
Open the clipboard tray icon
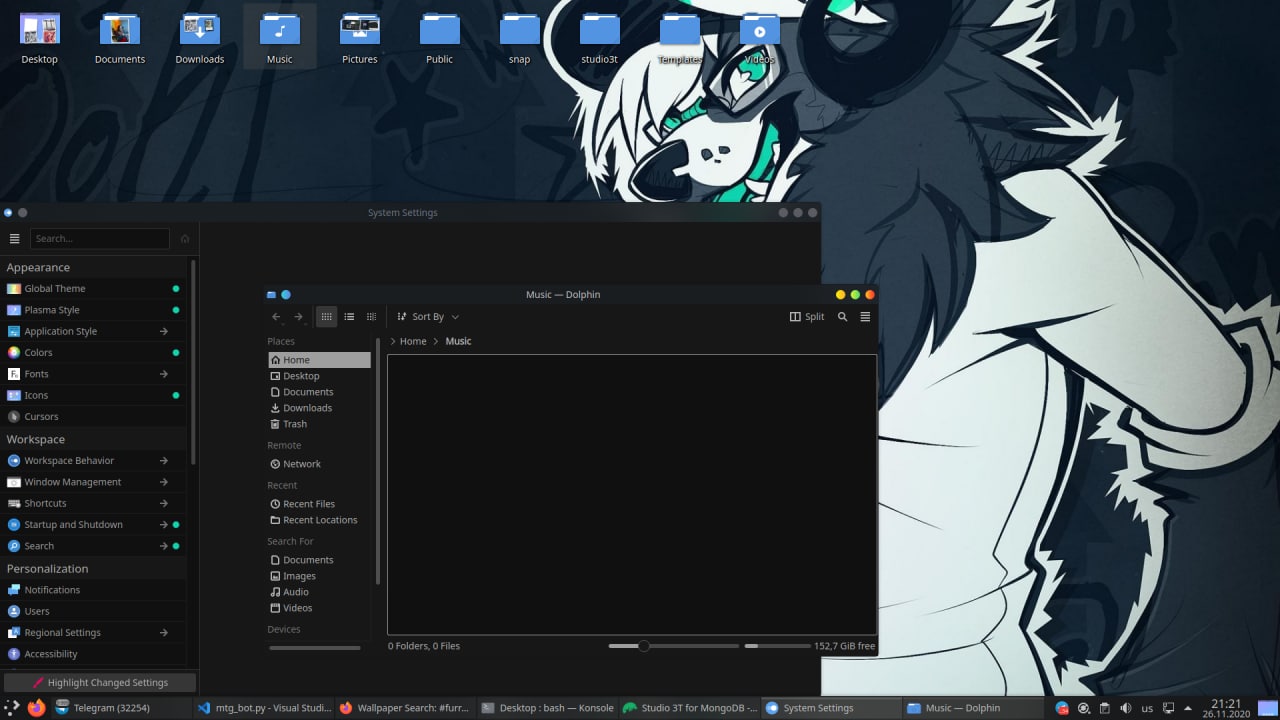click(1105, 708)
